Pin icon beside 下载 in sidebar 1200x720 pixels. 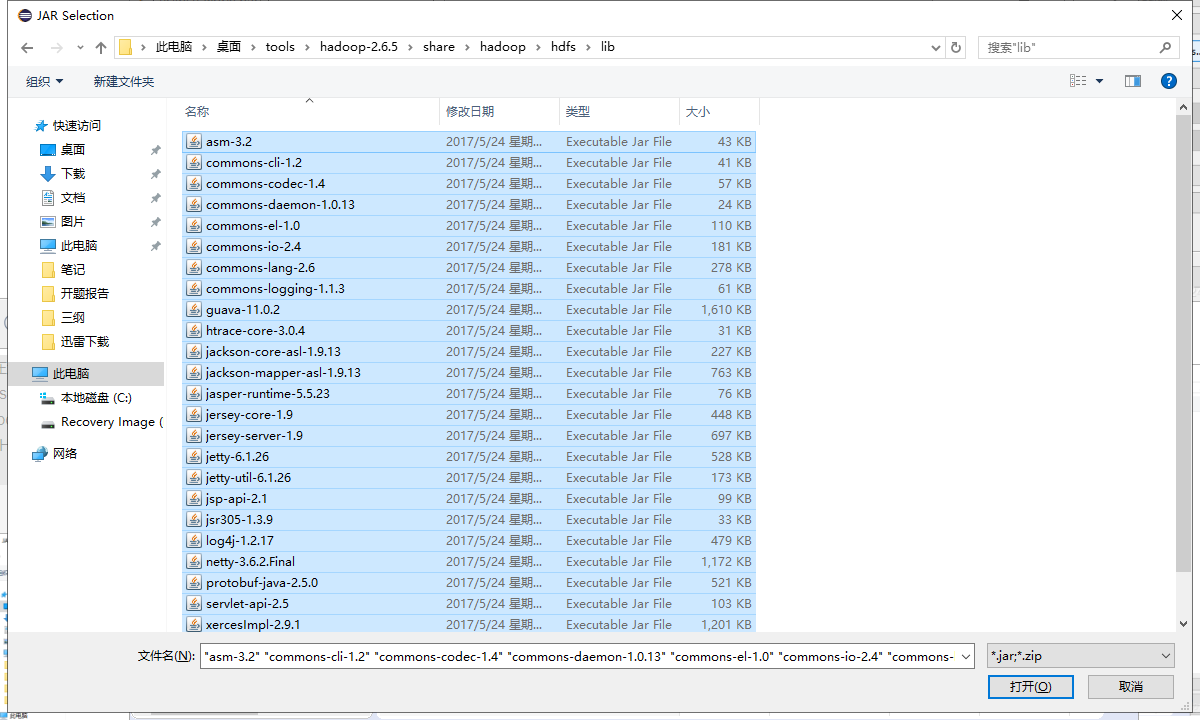155,174
